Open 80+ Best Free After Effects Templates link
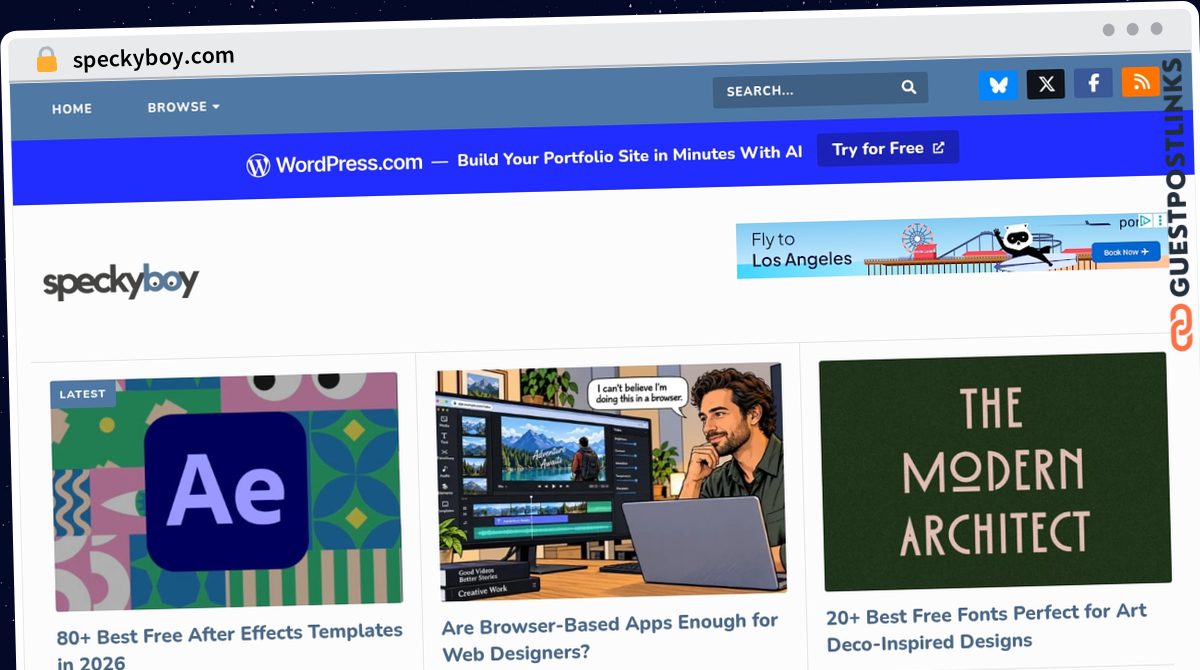This screenshot has width=1200, height=670. click(x=230, y=646)
